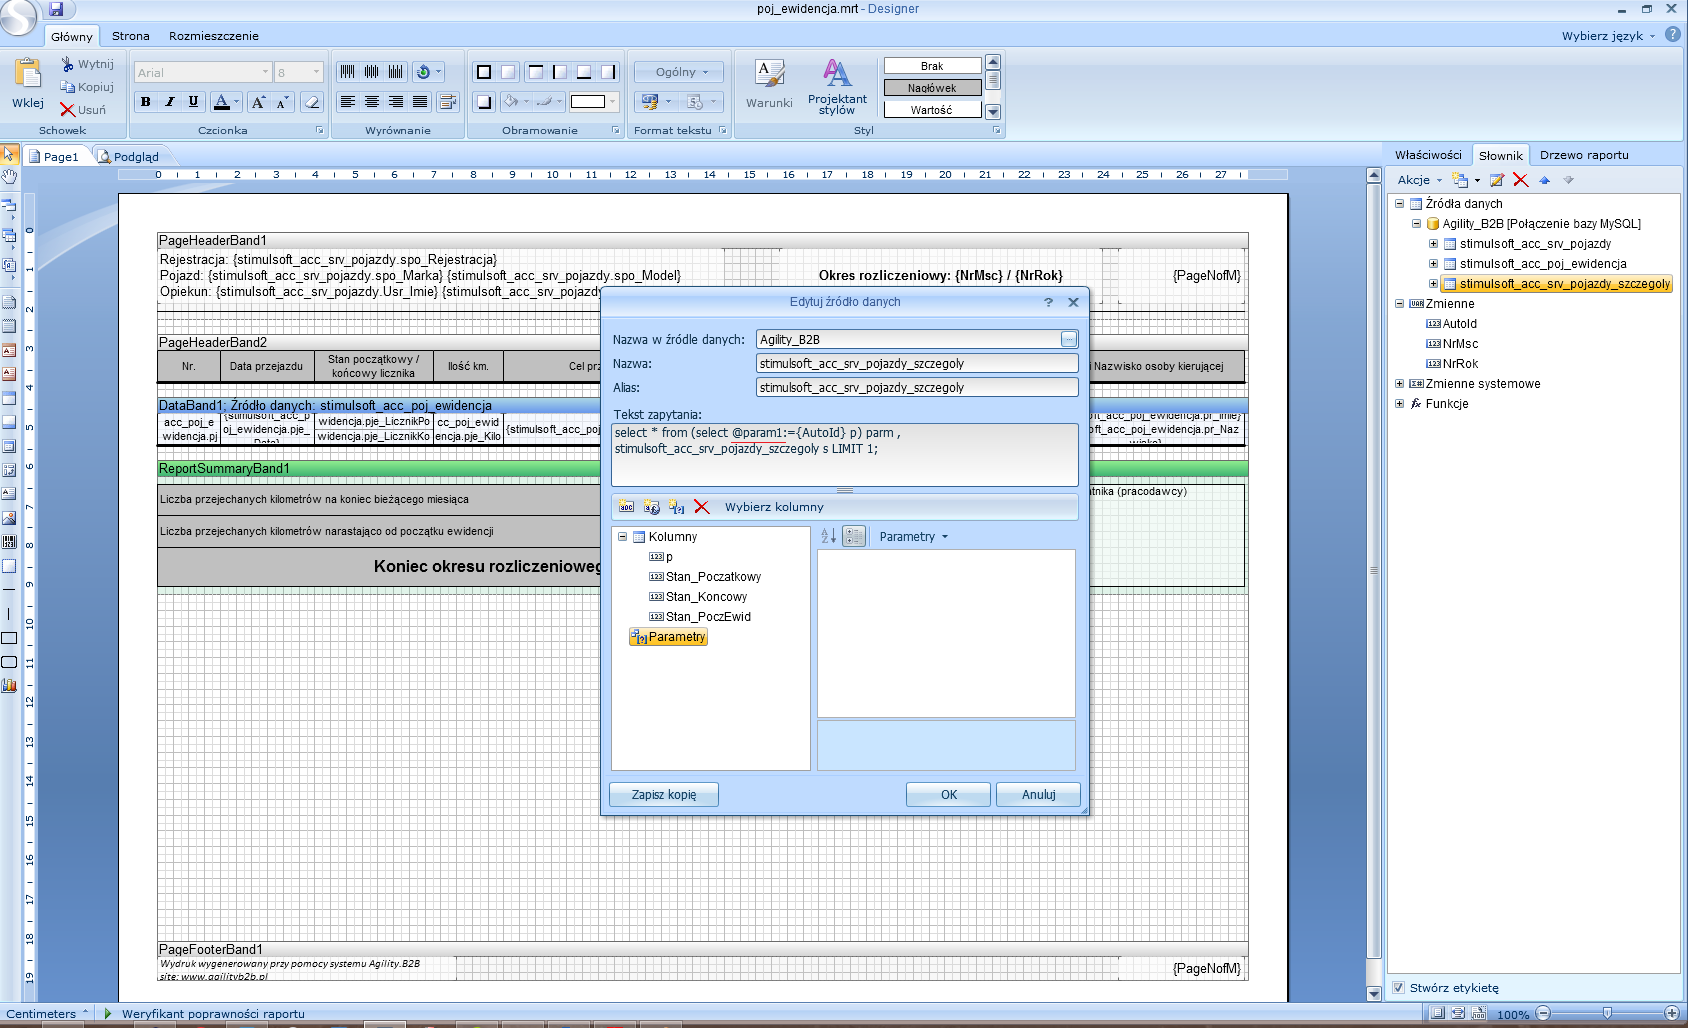Open the Właściwości panel tab
This screenshot has width=1688, height=1028.
click(1428, 155)
